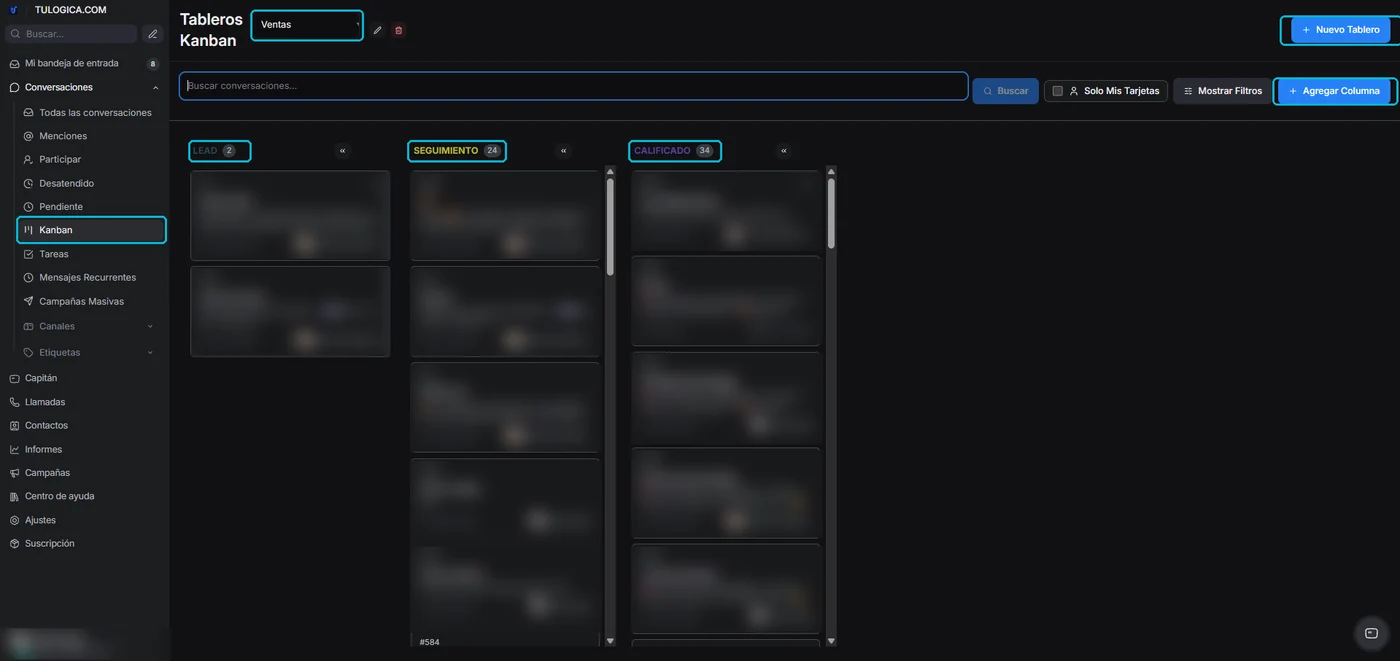The height and width of the screenshot is (661, 1400).
Task: Collapse the CALIFICADO column
Action: tap(784, 151)
